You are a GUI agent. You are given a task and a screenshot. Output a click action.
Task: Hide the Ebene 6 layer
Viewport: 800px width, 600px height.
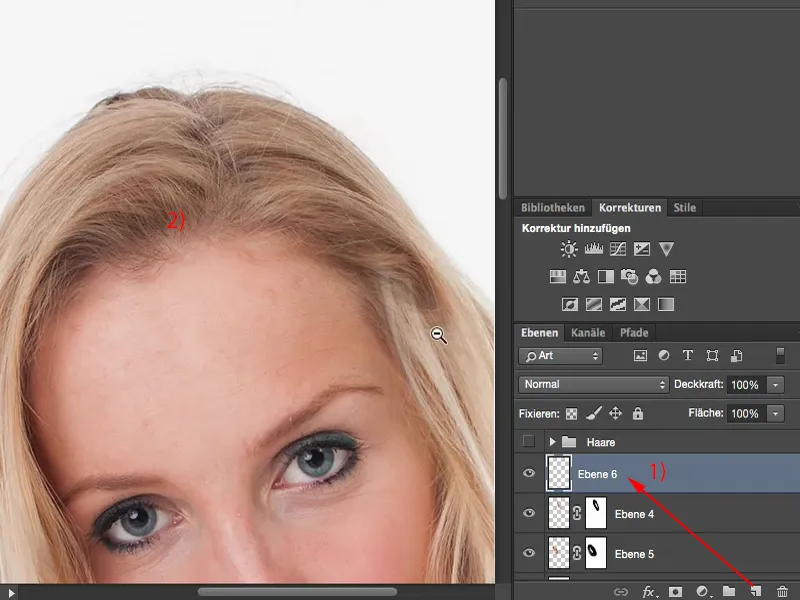click(529, 473)
